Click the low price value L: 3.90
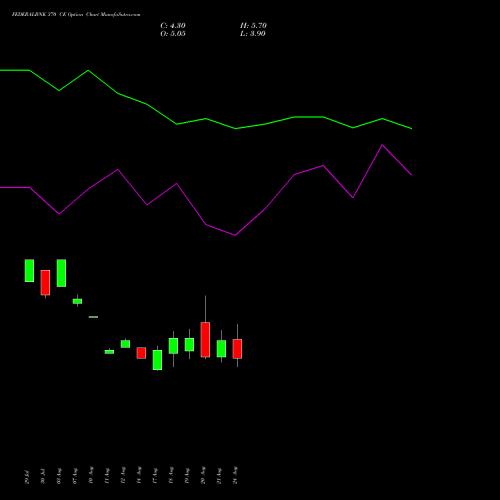The image size is (500, 500). tap(253, 34)
